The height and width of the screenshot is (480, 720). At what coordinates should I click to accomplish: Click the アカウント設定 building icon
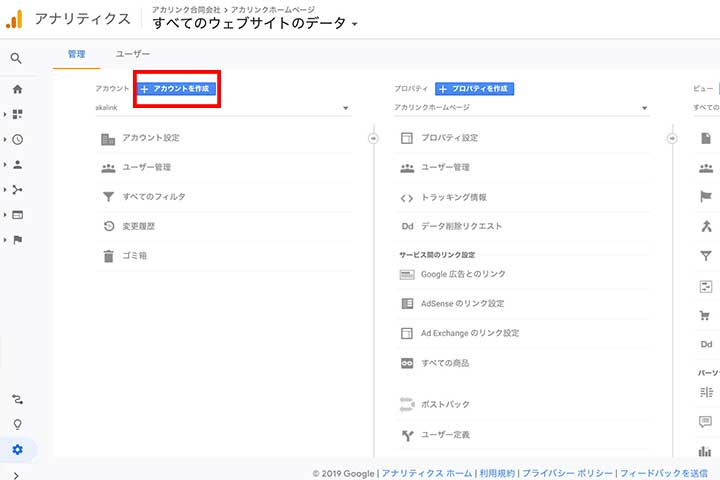(x=108, y=139)
